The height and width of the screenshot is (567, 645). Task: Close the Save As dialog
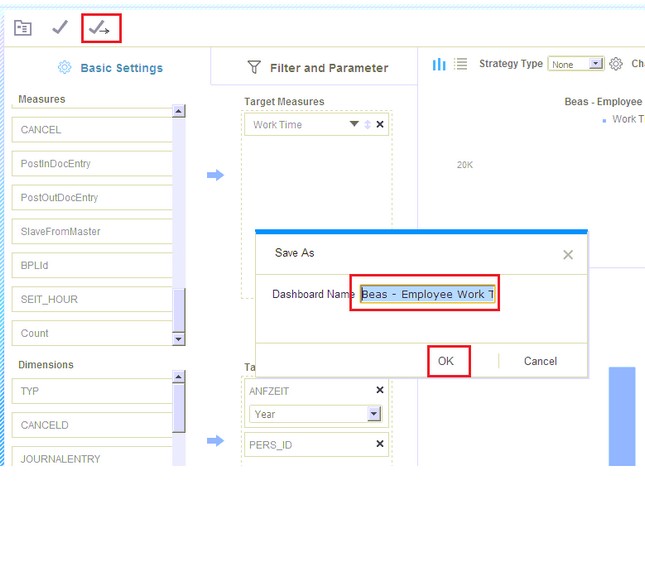568,255
